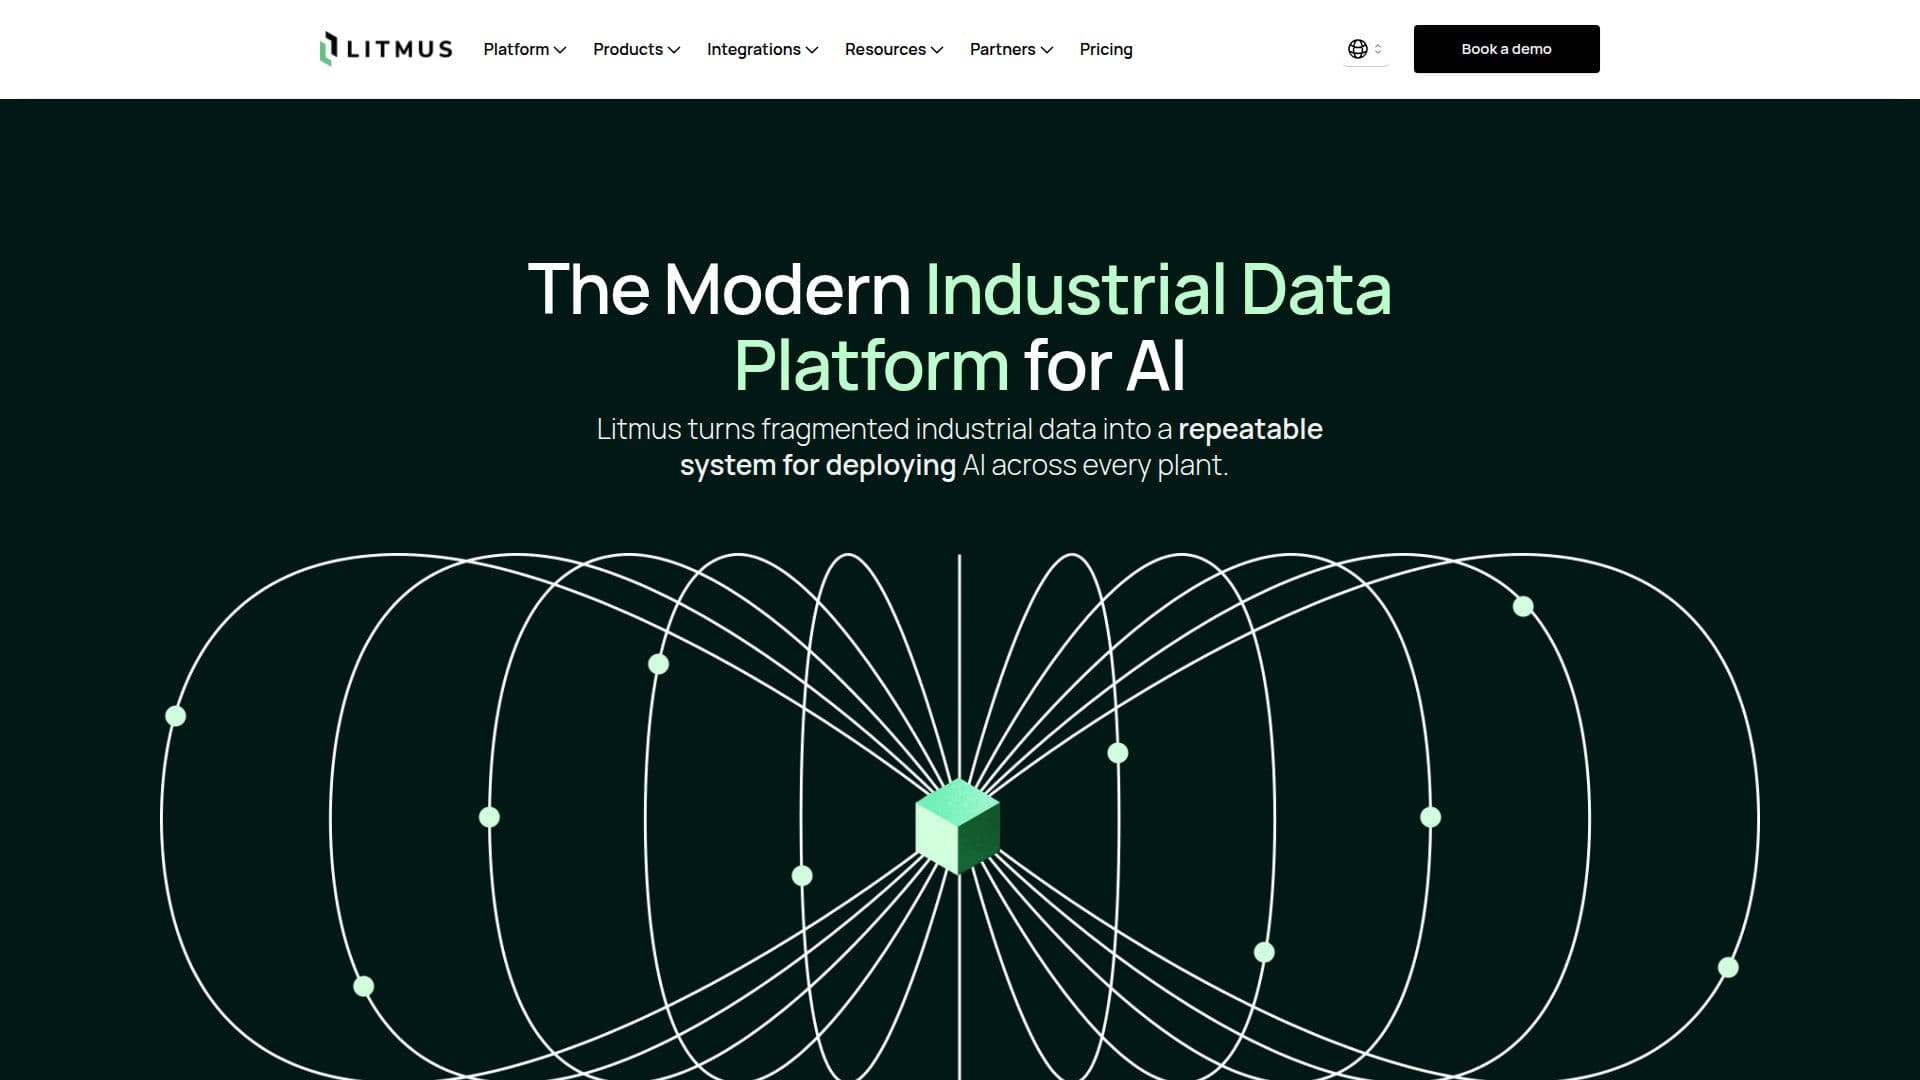The height and width of the screenshot is (1080, 1920).
Task: Select the headline 'Industrial Data' text
Action: 1158,289
